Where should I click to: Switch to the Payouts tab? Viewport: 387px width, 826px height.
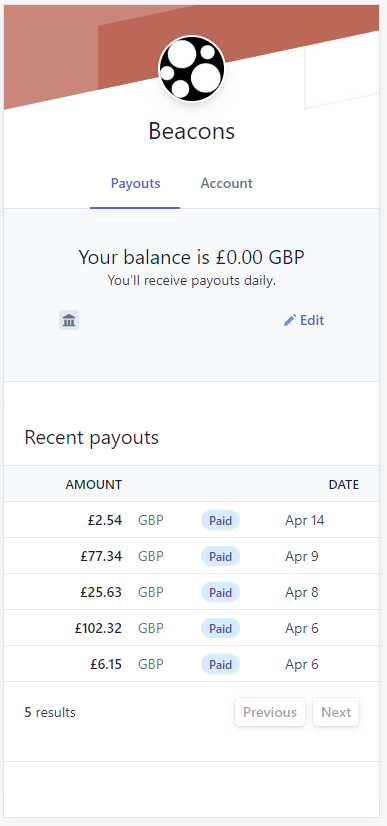pos(135,183)
